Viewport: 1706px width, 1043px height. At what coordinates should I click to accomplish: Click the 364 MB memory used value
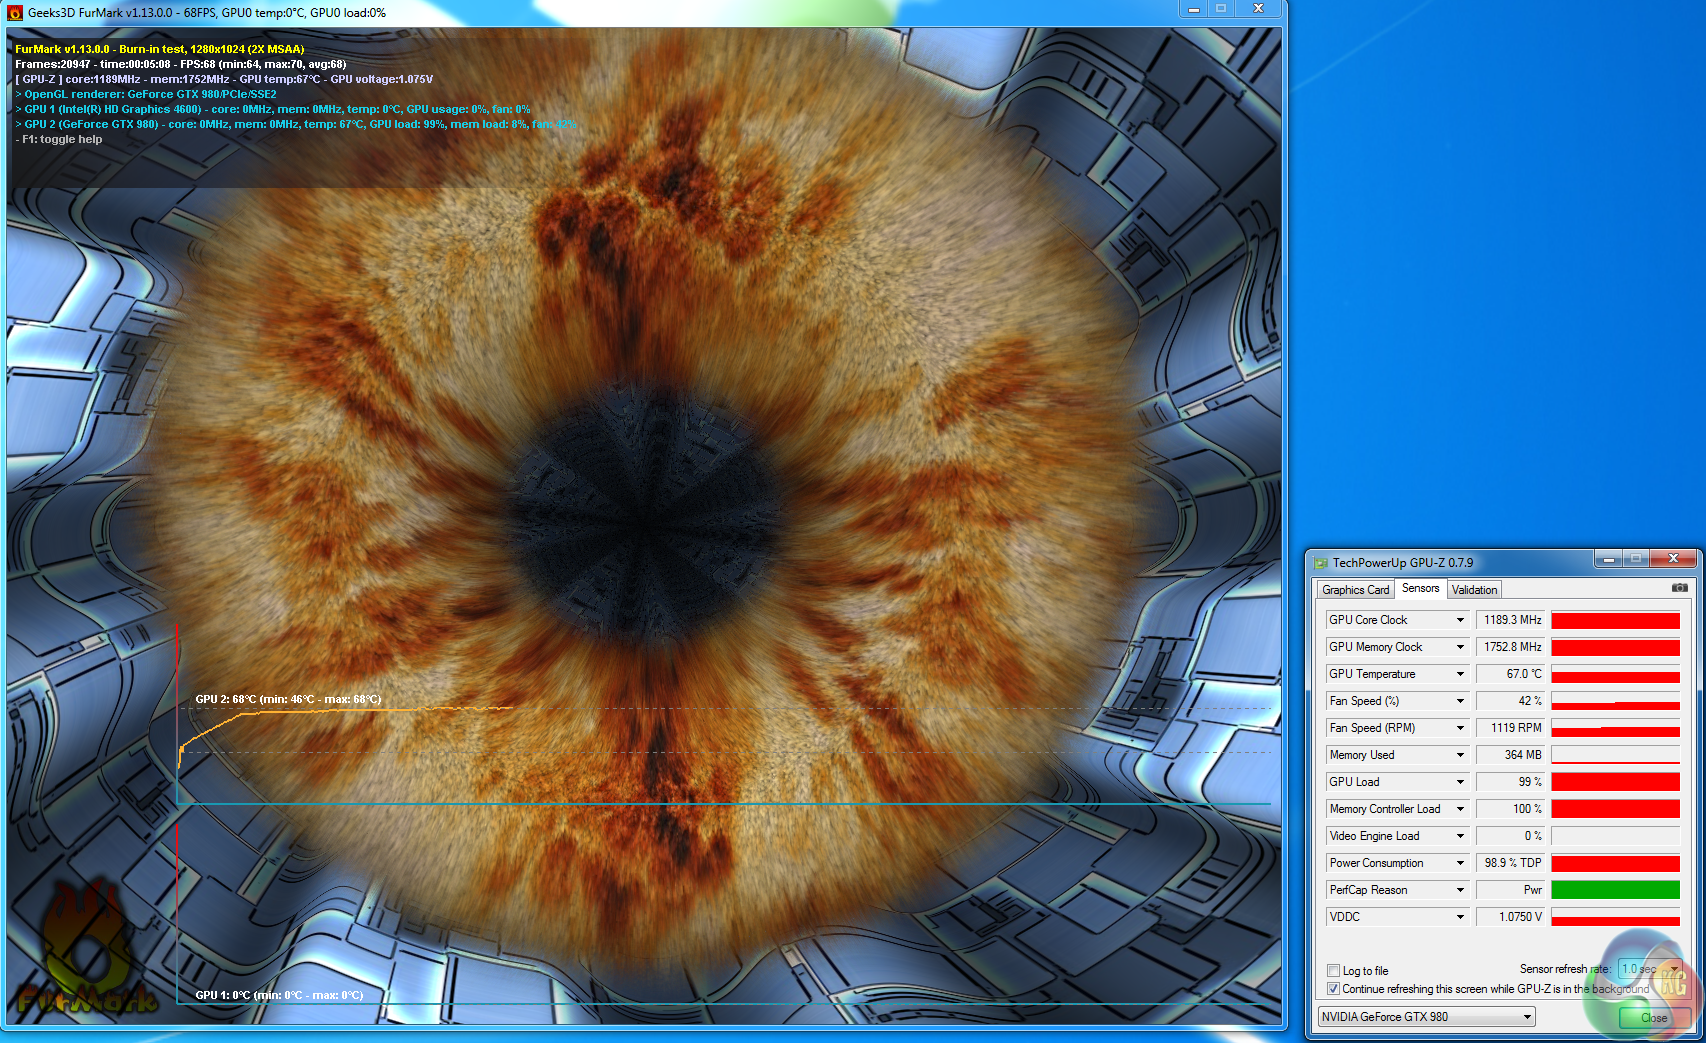(1511, 755)
